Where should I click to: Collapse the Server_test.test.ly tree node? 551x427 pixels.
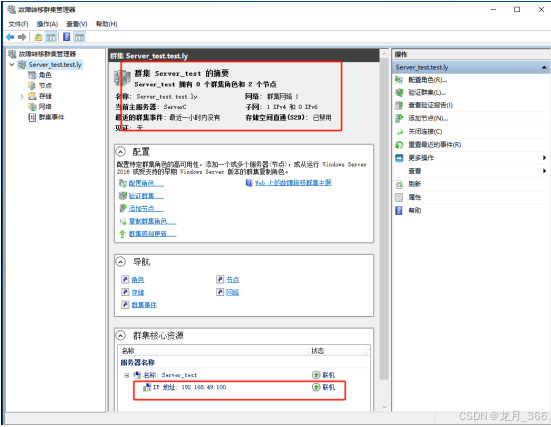point(12,65)
